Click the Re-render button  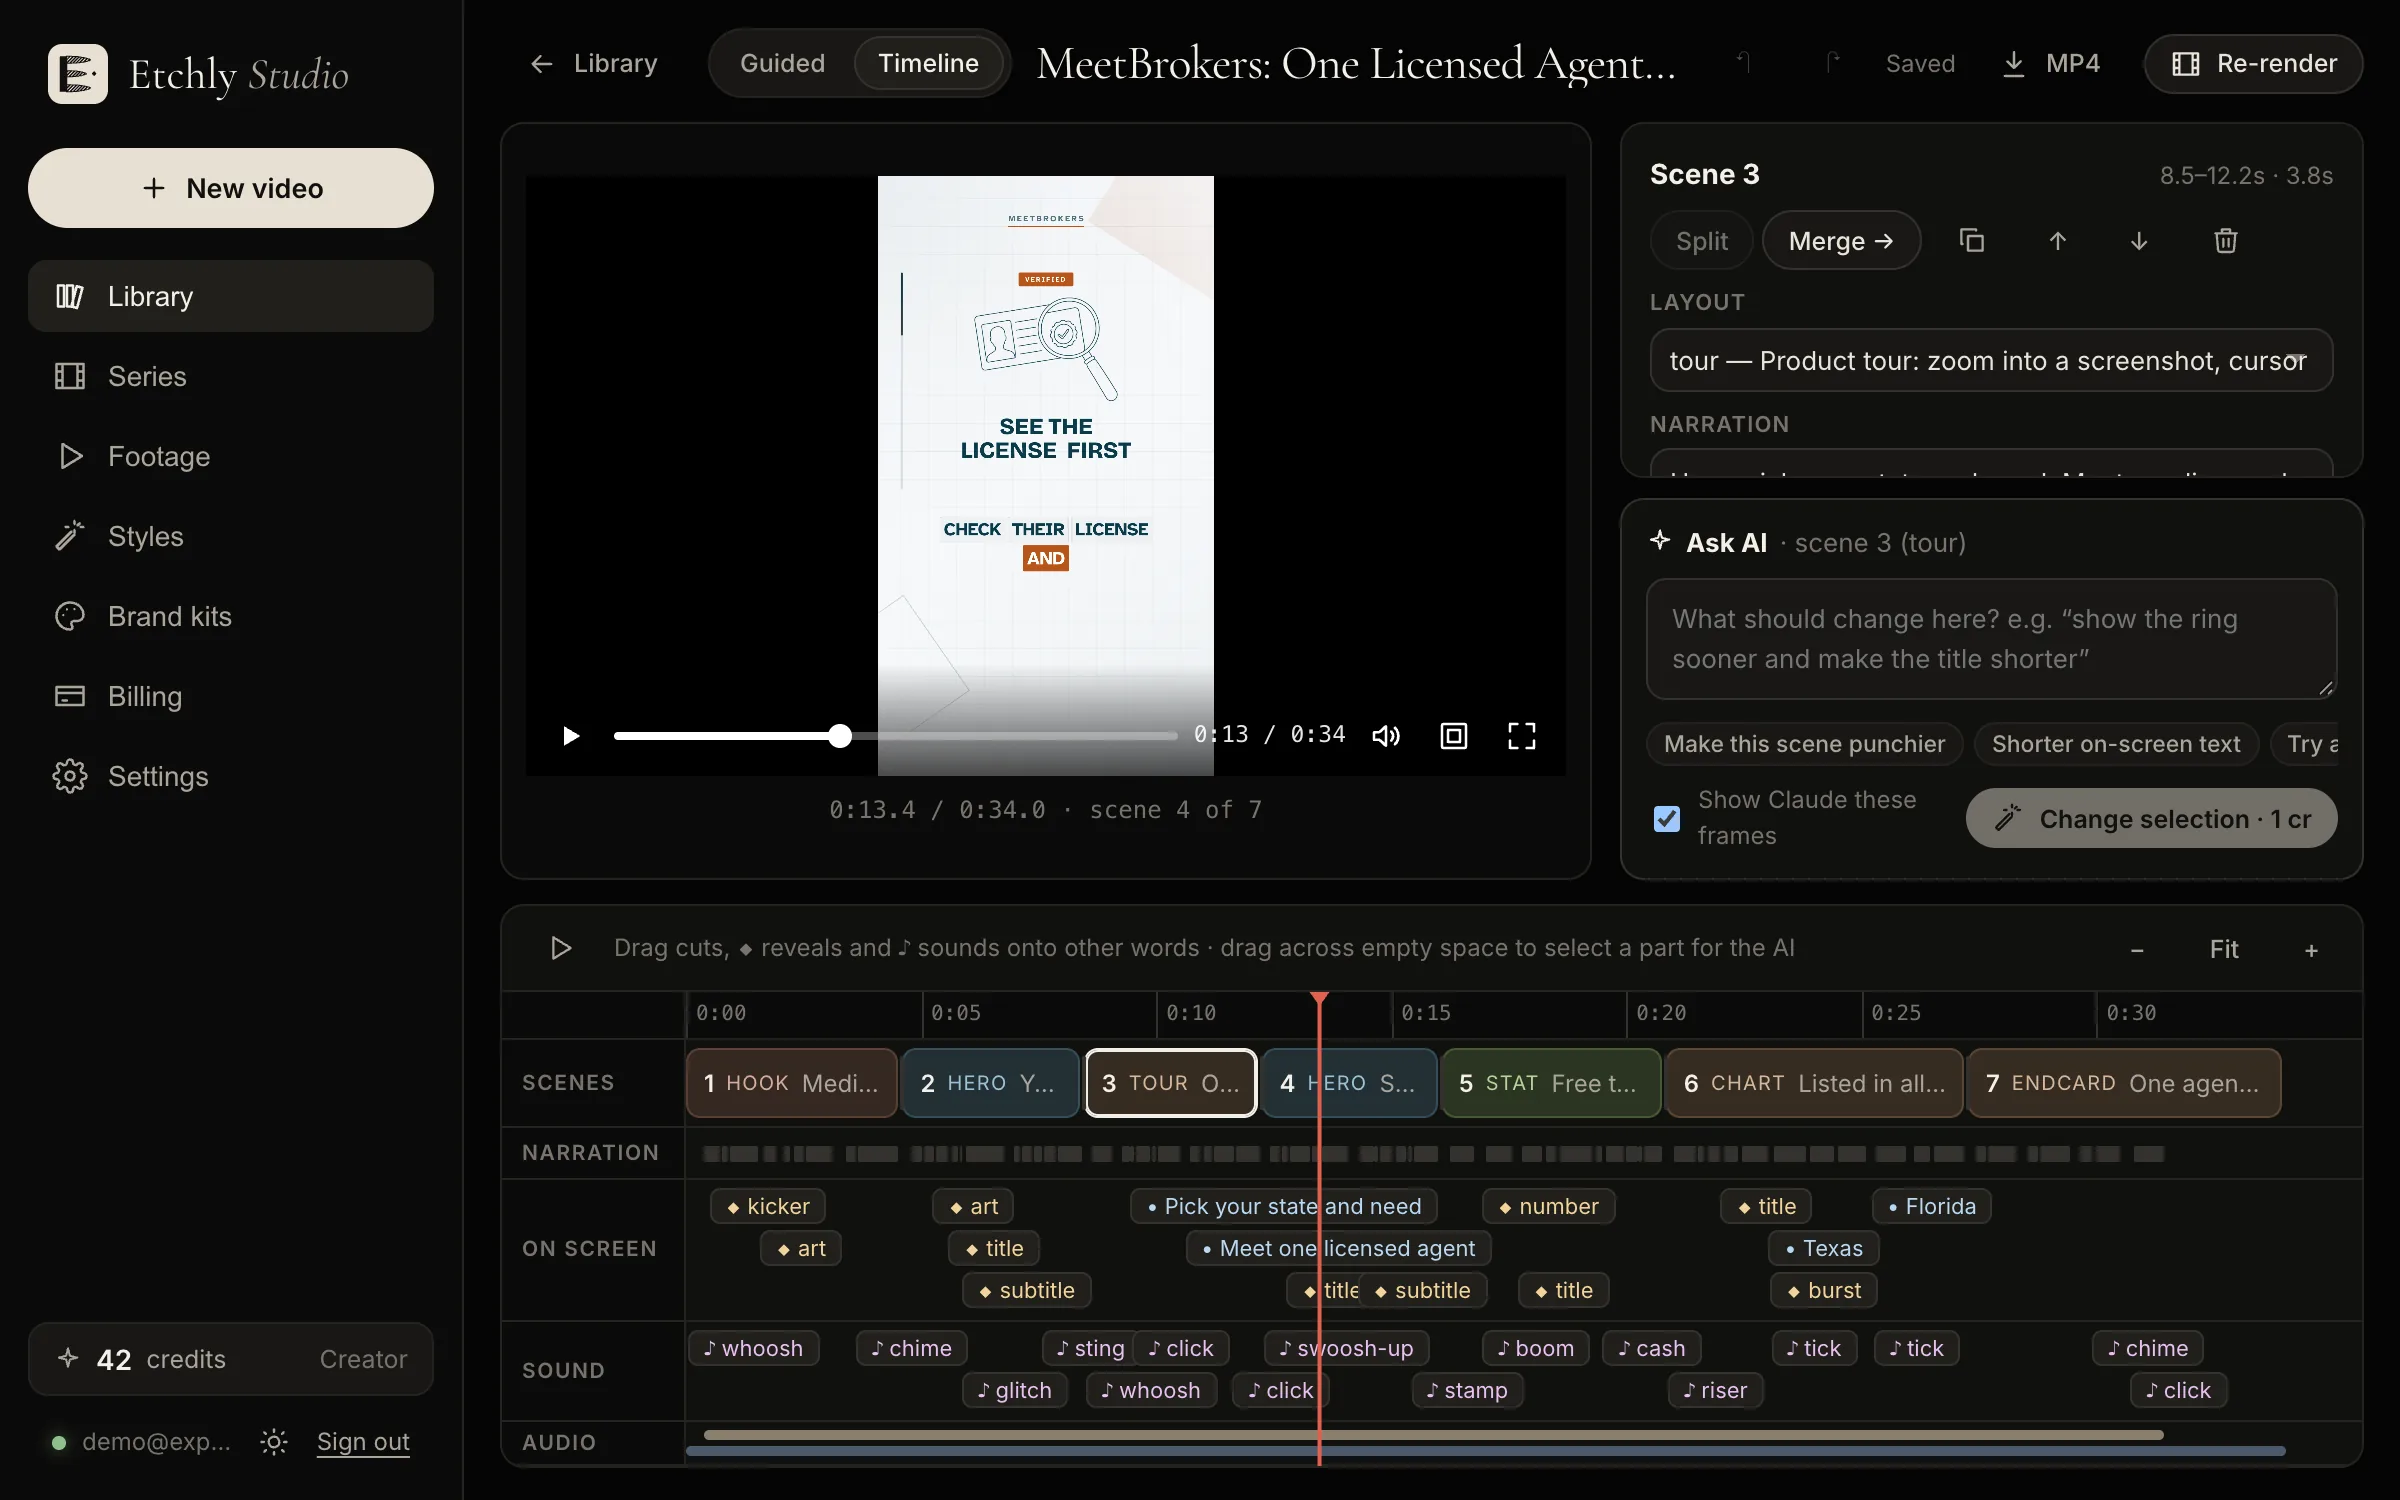coord(2253,63)
